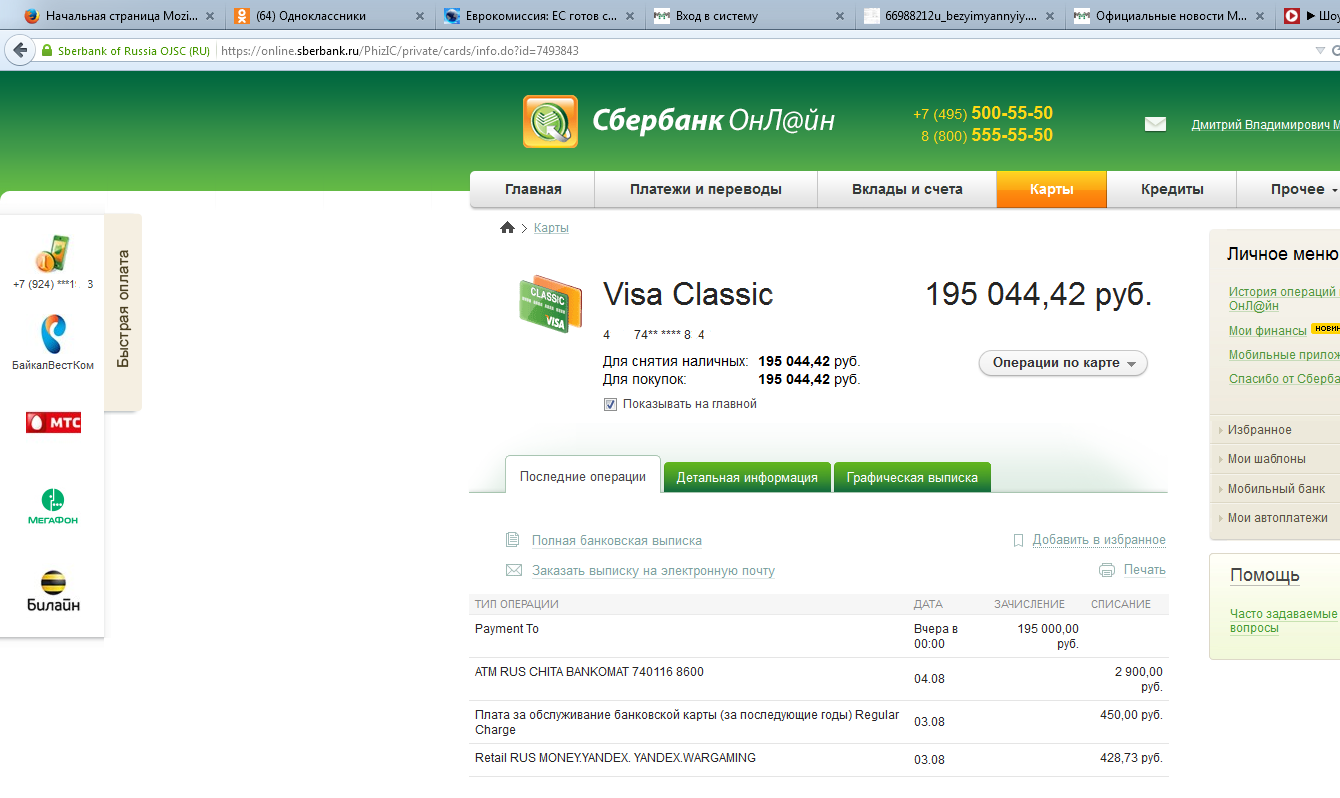Switch to Детальная информация tab

click(x=747, y=477)
